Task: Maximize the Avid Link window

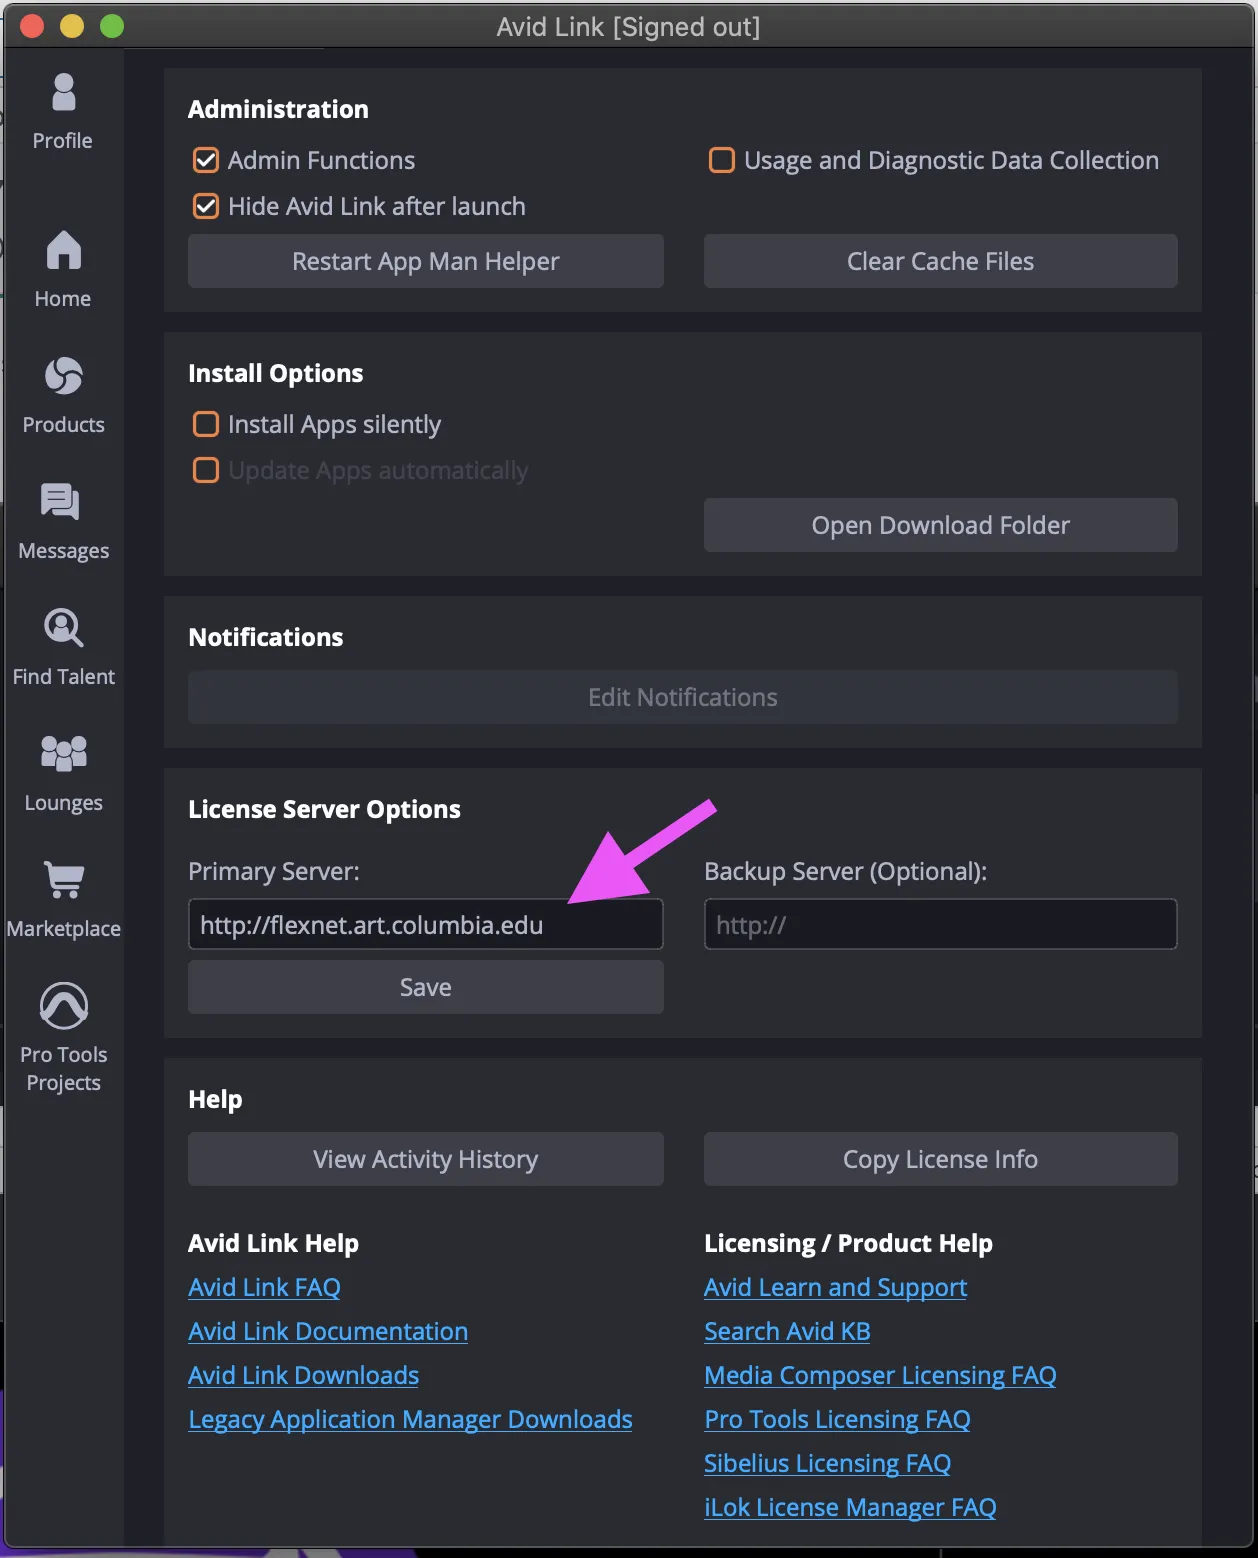Action: (112, 26)
